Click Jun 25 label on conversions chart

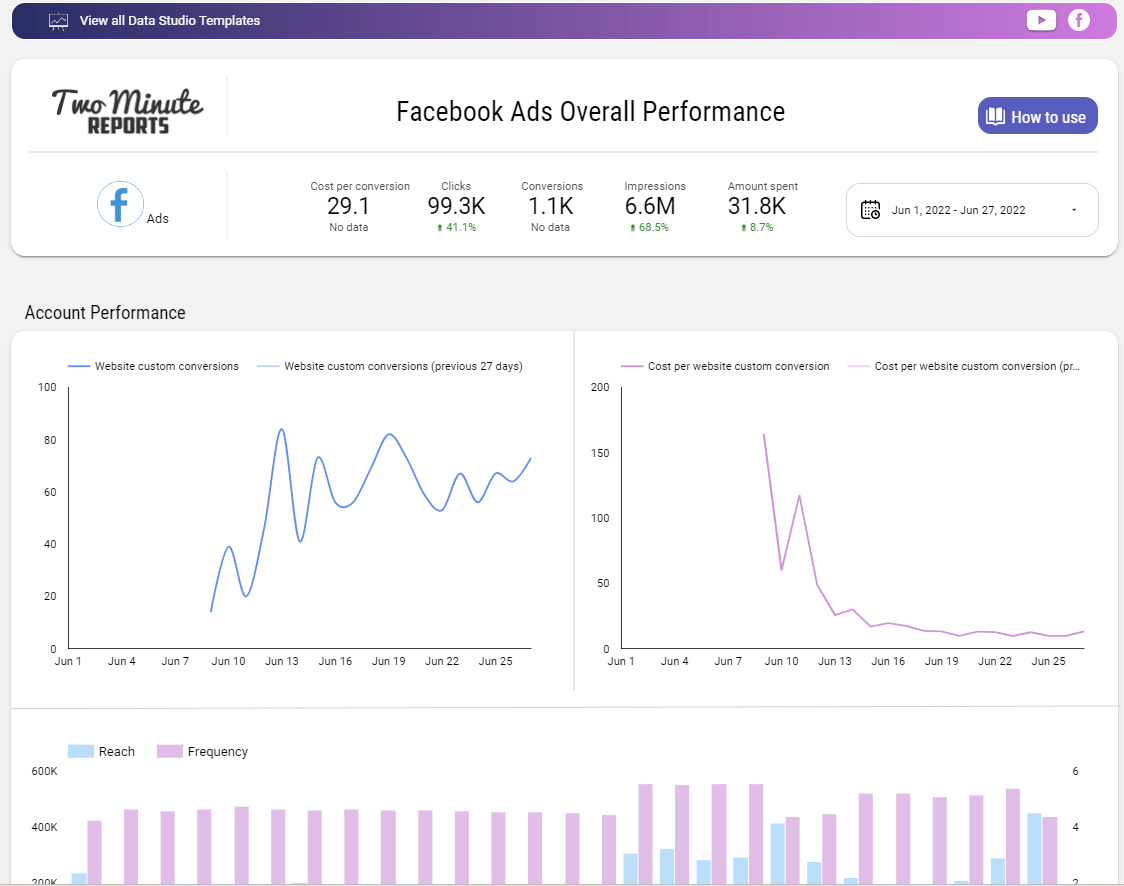point(495,661)
